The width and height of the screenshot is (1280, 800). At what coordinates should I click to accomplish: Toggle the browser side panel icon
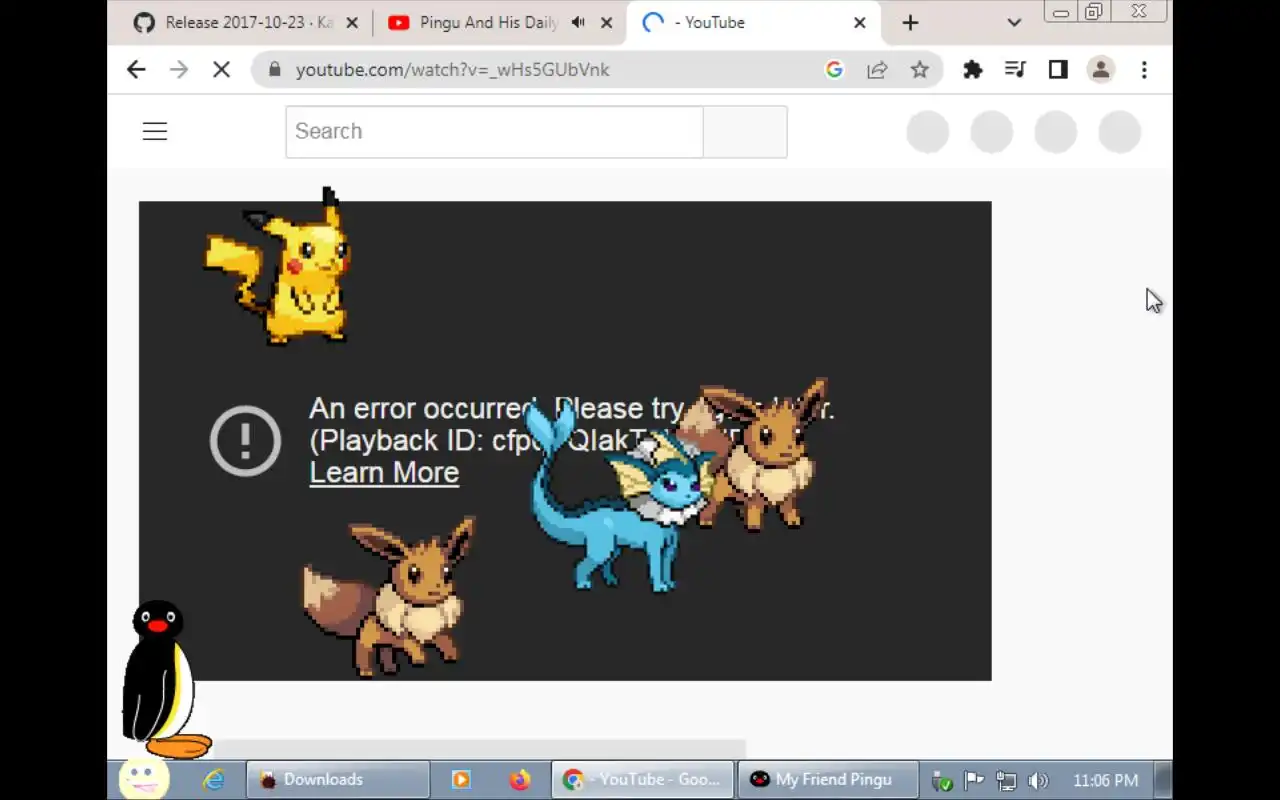click(x=1058, y=69)
